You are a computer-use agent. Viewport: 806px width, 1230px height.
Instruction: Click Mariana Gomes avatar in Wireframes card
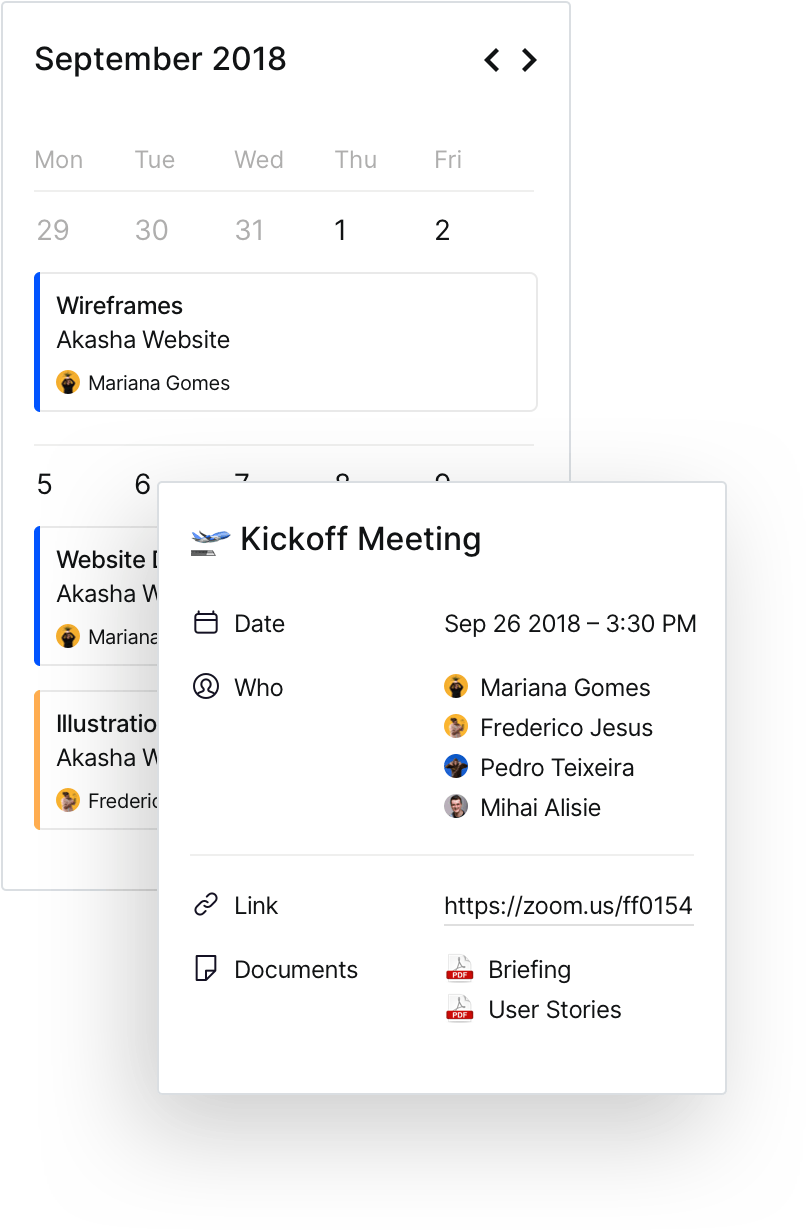tap(68, 382)
